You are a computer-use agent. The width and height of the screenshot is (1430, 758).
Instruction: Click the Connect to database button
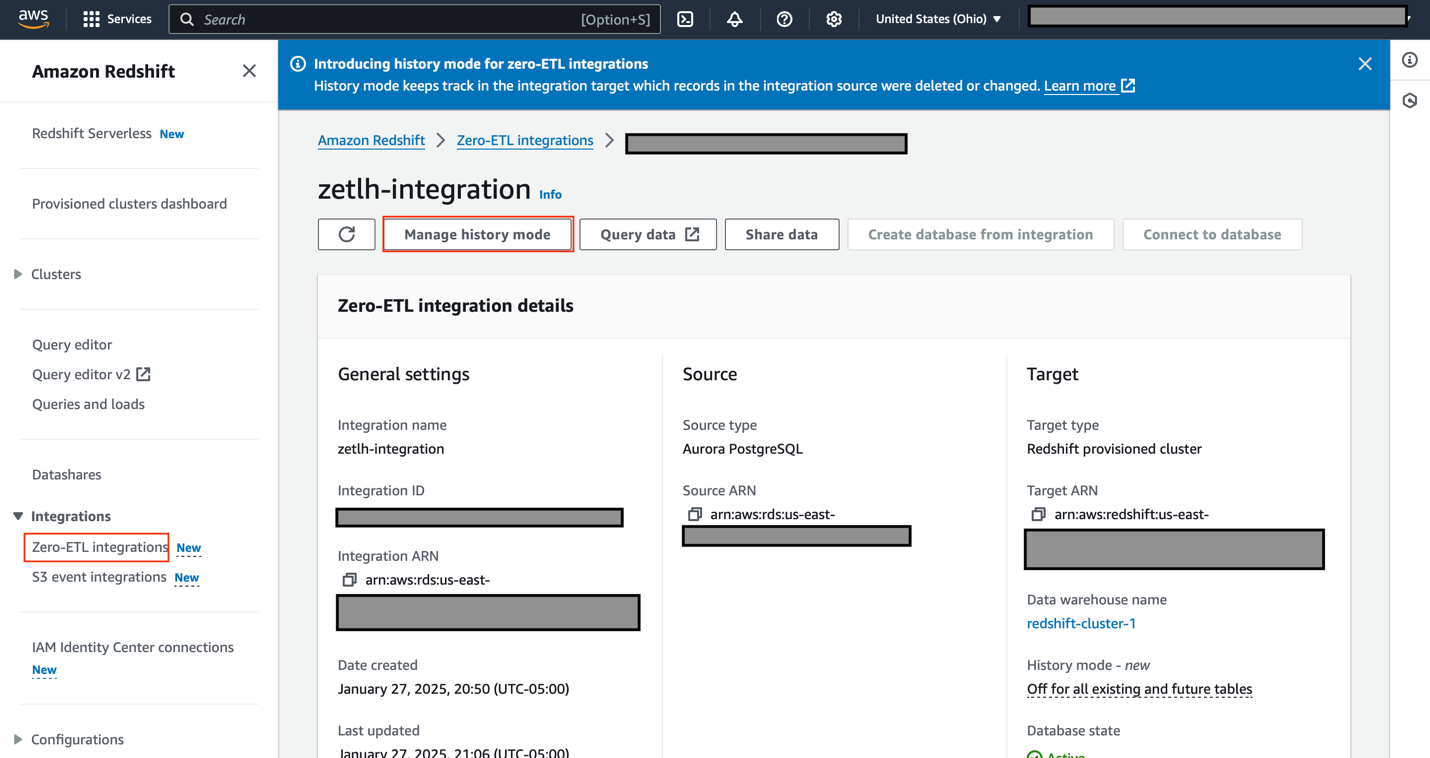[x=1212, y=234]
